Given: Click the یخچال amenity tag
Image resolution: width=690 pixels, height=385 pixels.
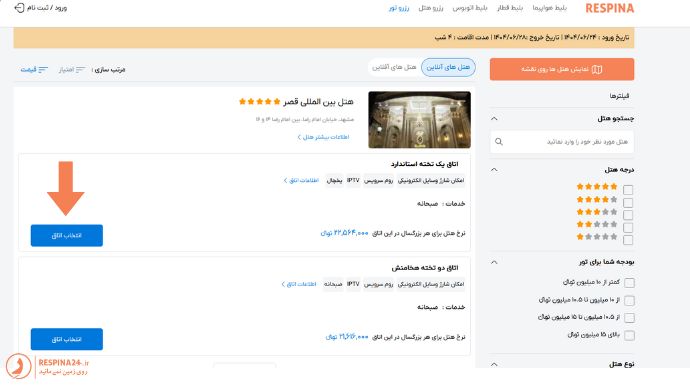Looking at the screenshot, I should (334, 180).
